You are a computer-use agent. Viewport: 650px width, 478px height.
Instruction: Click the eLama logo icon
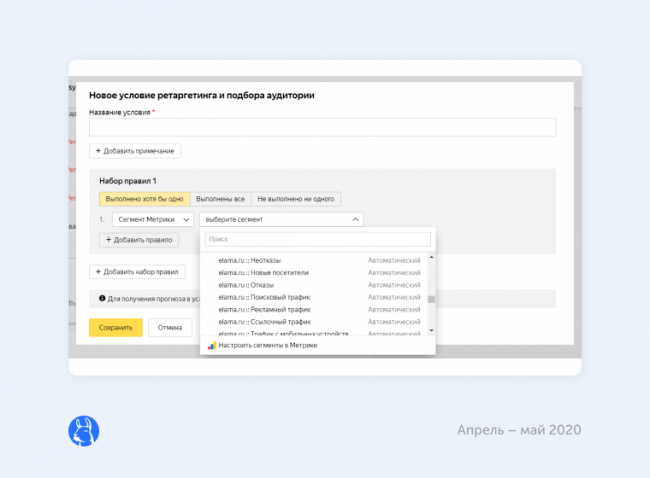83,430
